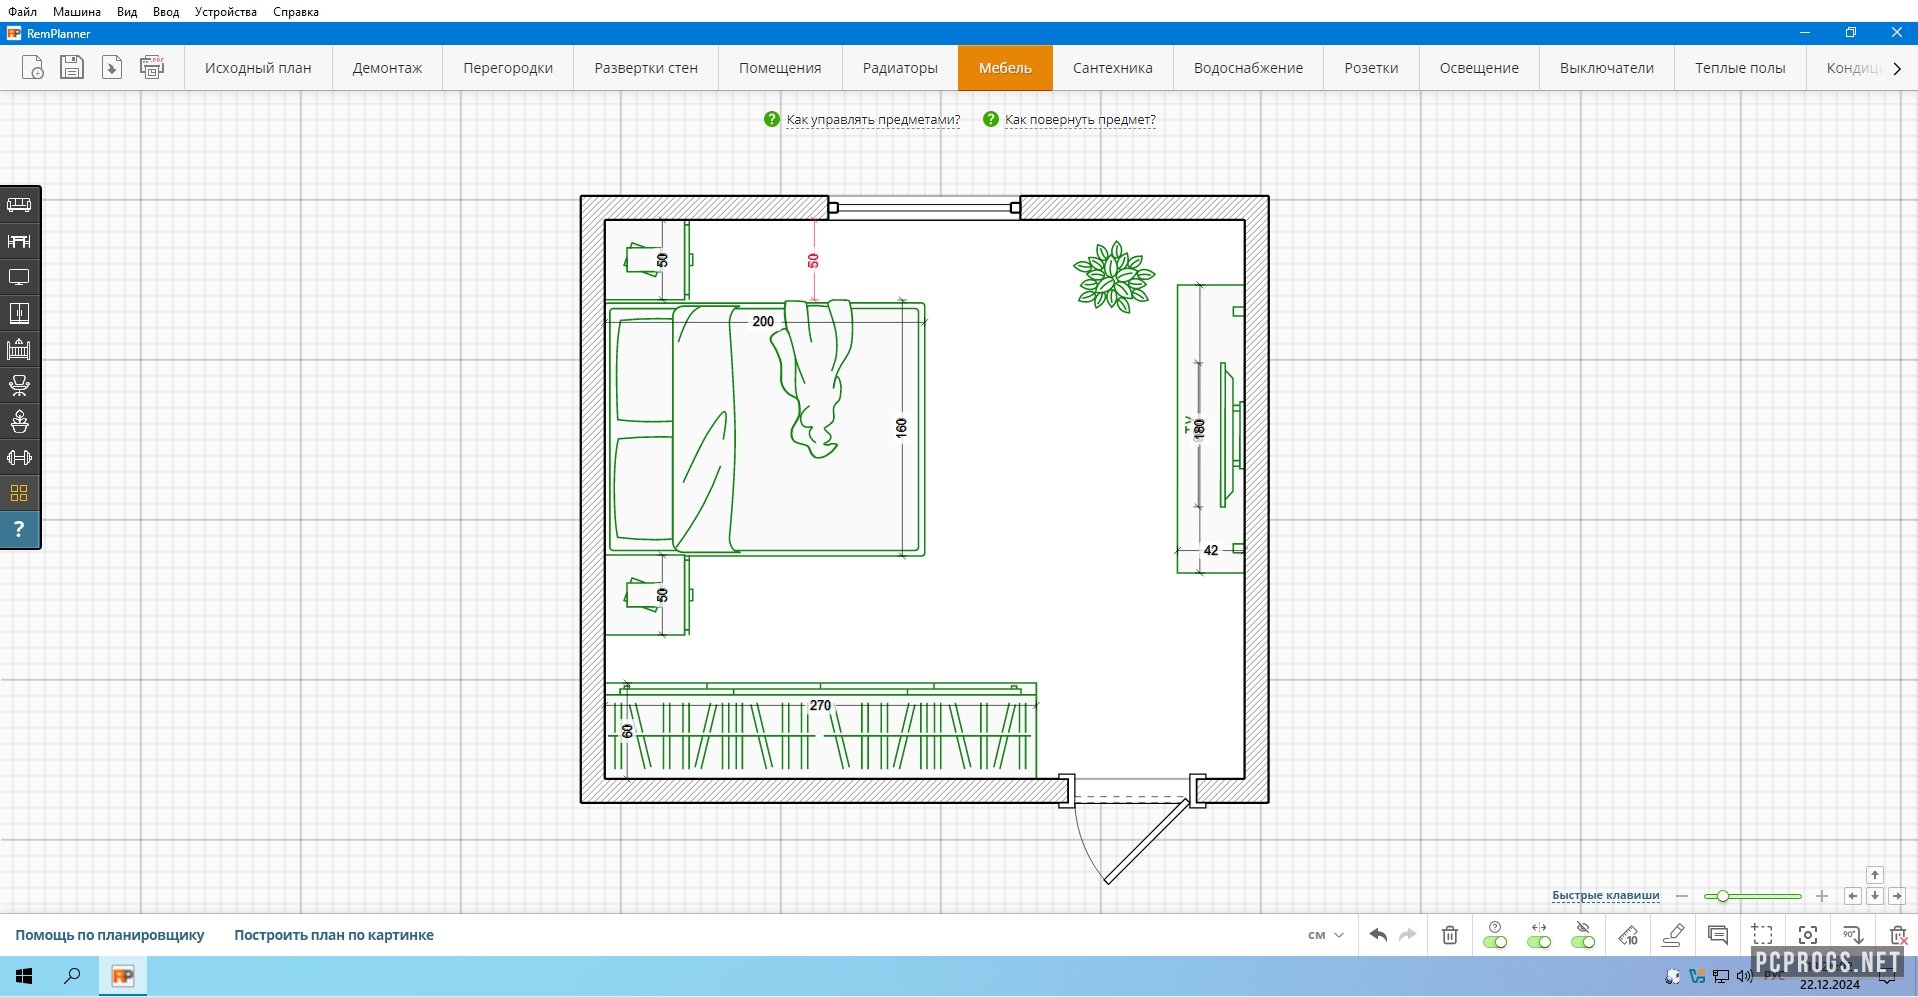Redo the undone action

click(x=1407, y=935)
